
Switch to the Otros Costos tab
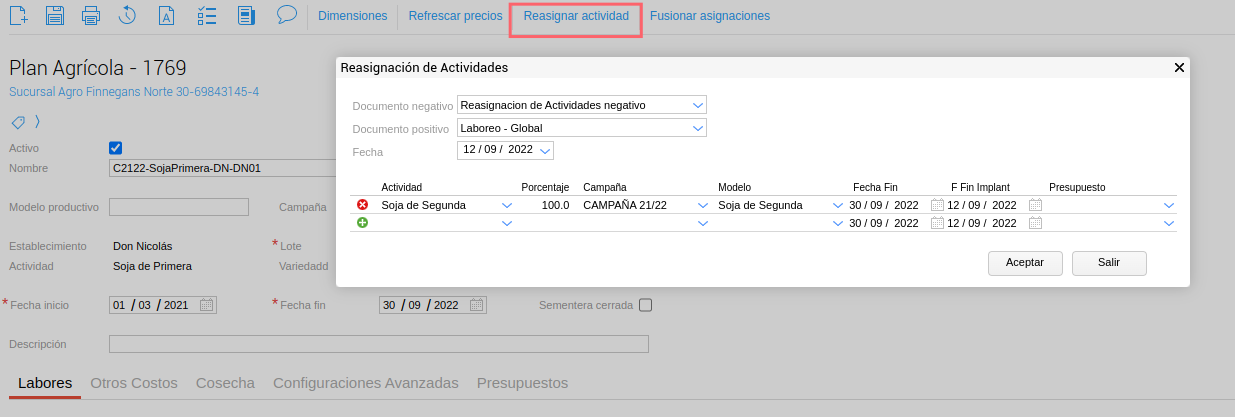pos(134,383)
